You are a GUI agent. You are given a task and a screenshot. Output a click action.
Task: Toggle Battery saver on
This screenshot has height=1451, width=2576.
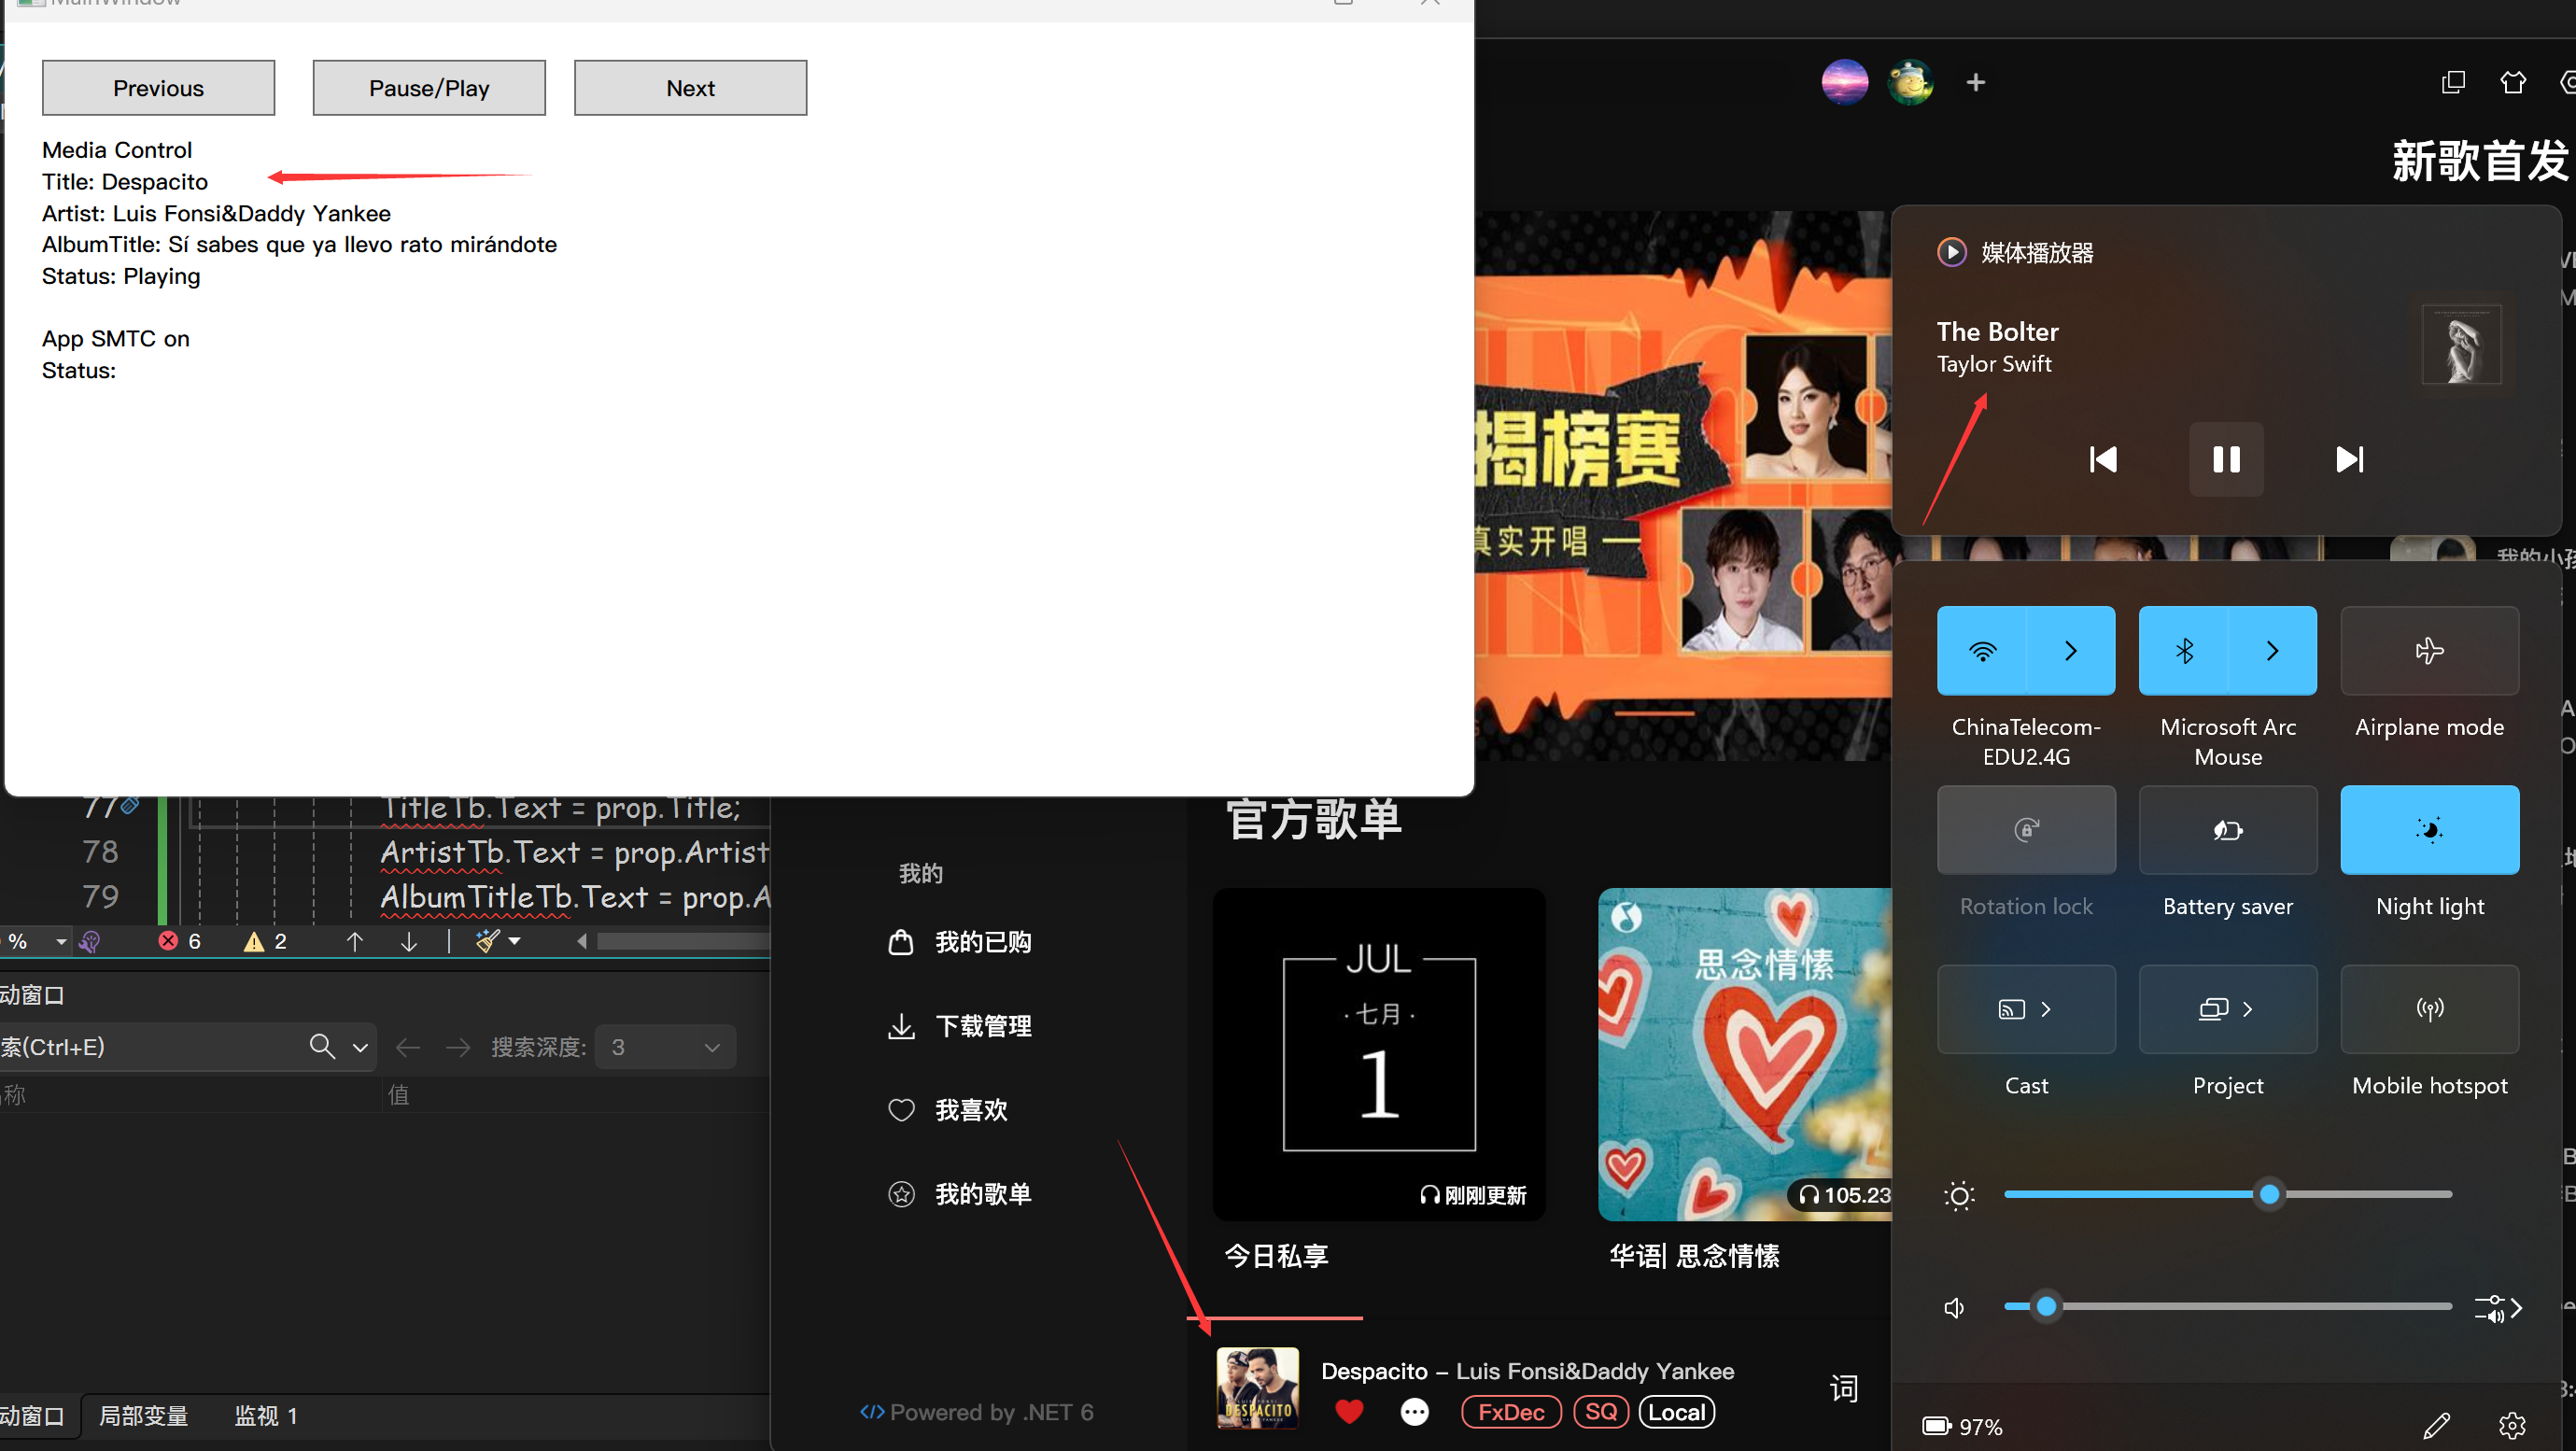point(2226,830)
